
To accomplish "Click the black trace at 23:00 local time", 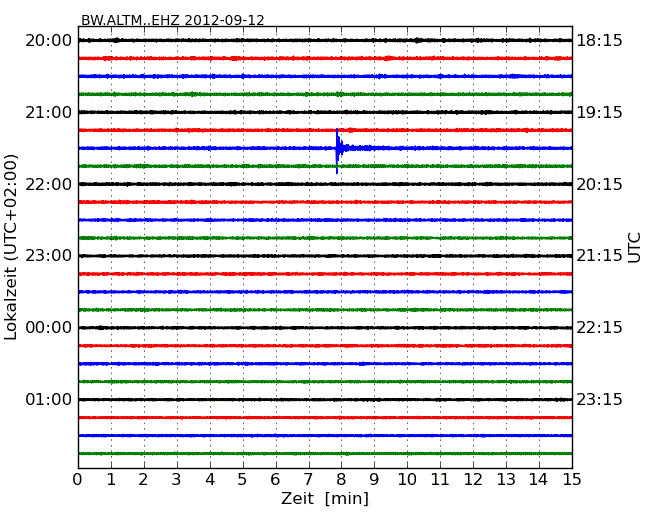I will pyautogui.click(x=325, y=256).
